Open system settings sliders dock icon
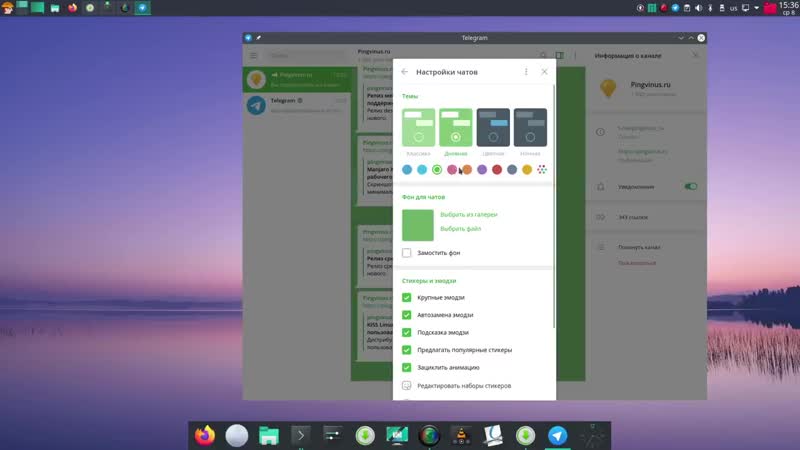The image size is (800, 450). tap(333, 436)
